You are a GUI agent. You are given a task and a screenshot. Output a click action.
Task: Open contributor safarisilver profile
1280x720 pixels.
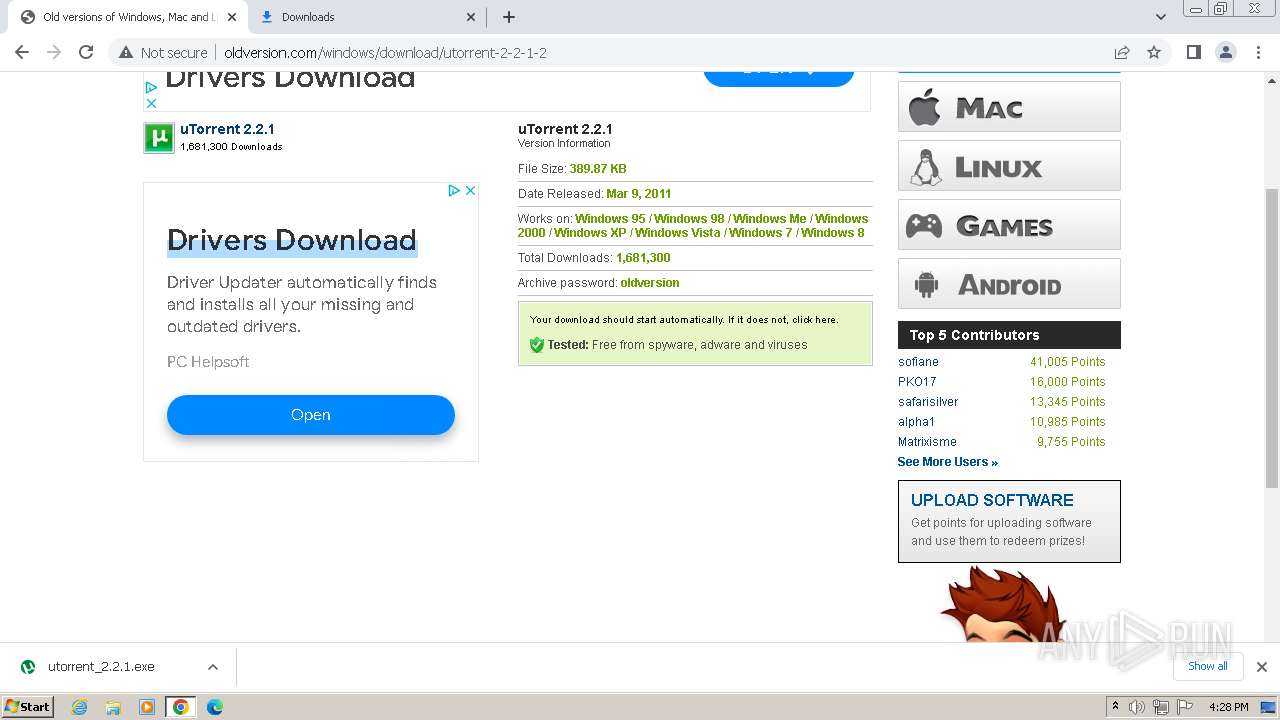[928, 402]
